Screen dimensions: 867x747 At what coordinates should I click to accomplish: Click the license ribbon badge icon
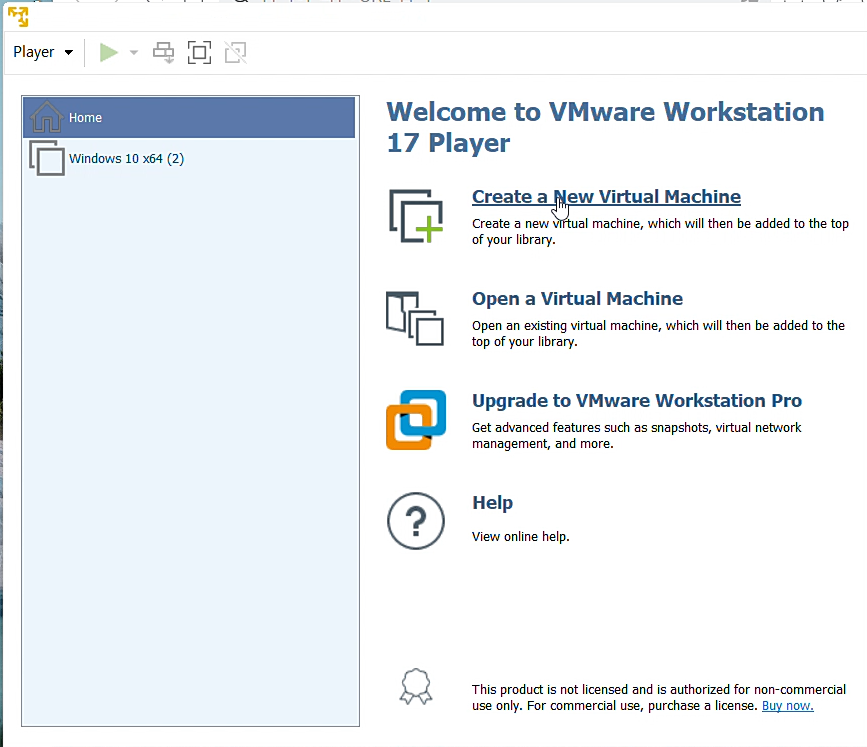[x=416, y=686]
